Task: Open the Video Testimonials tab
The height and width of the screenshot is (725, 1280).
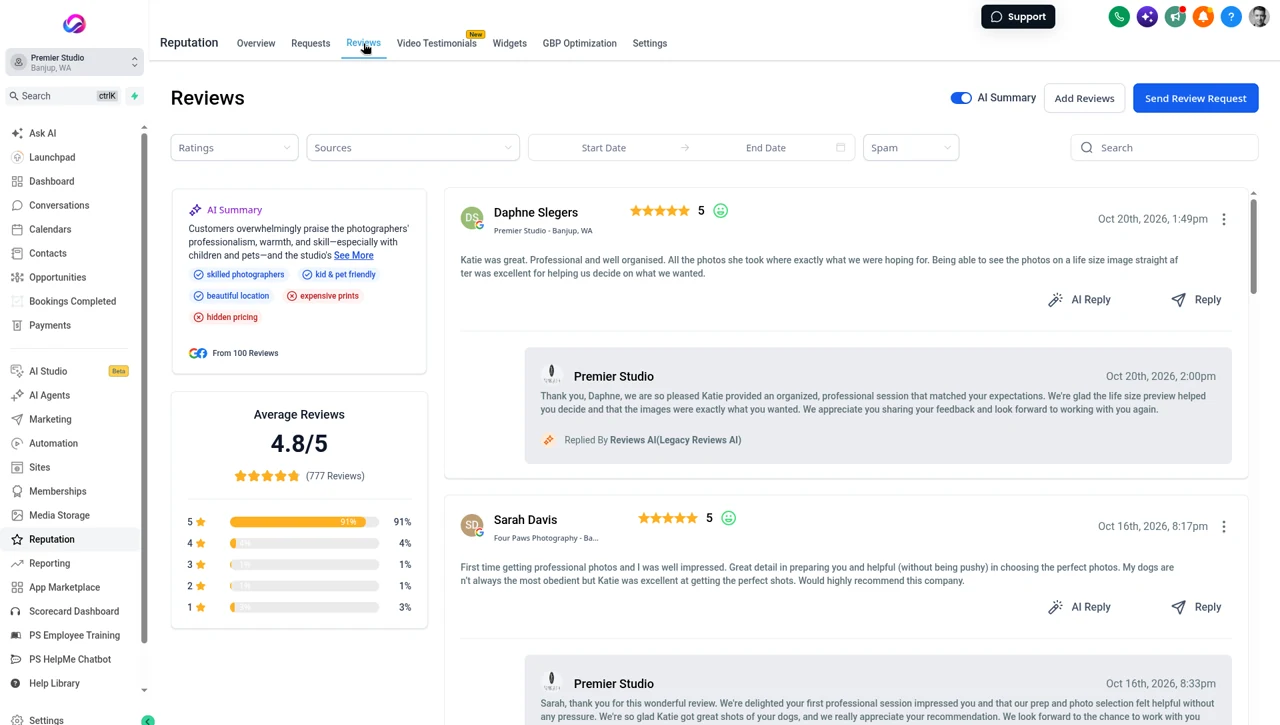Action: pos(436,43)
